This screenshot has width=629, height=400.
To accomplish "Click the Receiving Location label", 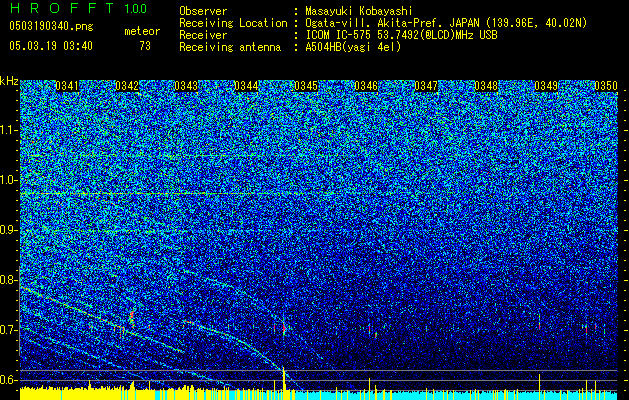I will point(233,23).
